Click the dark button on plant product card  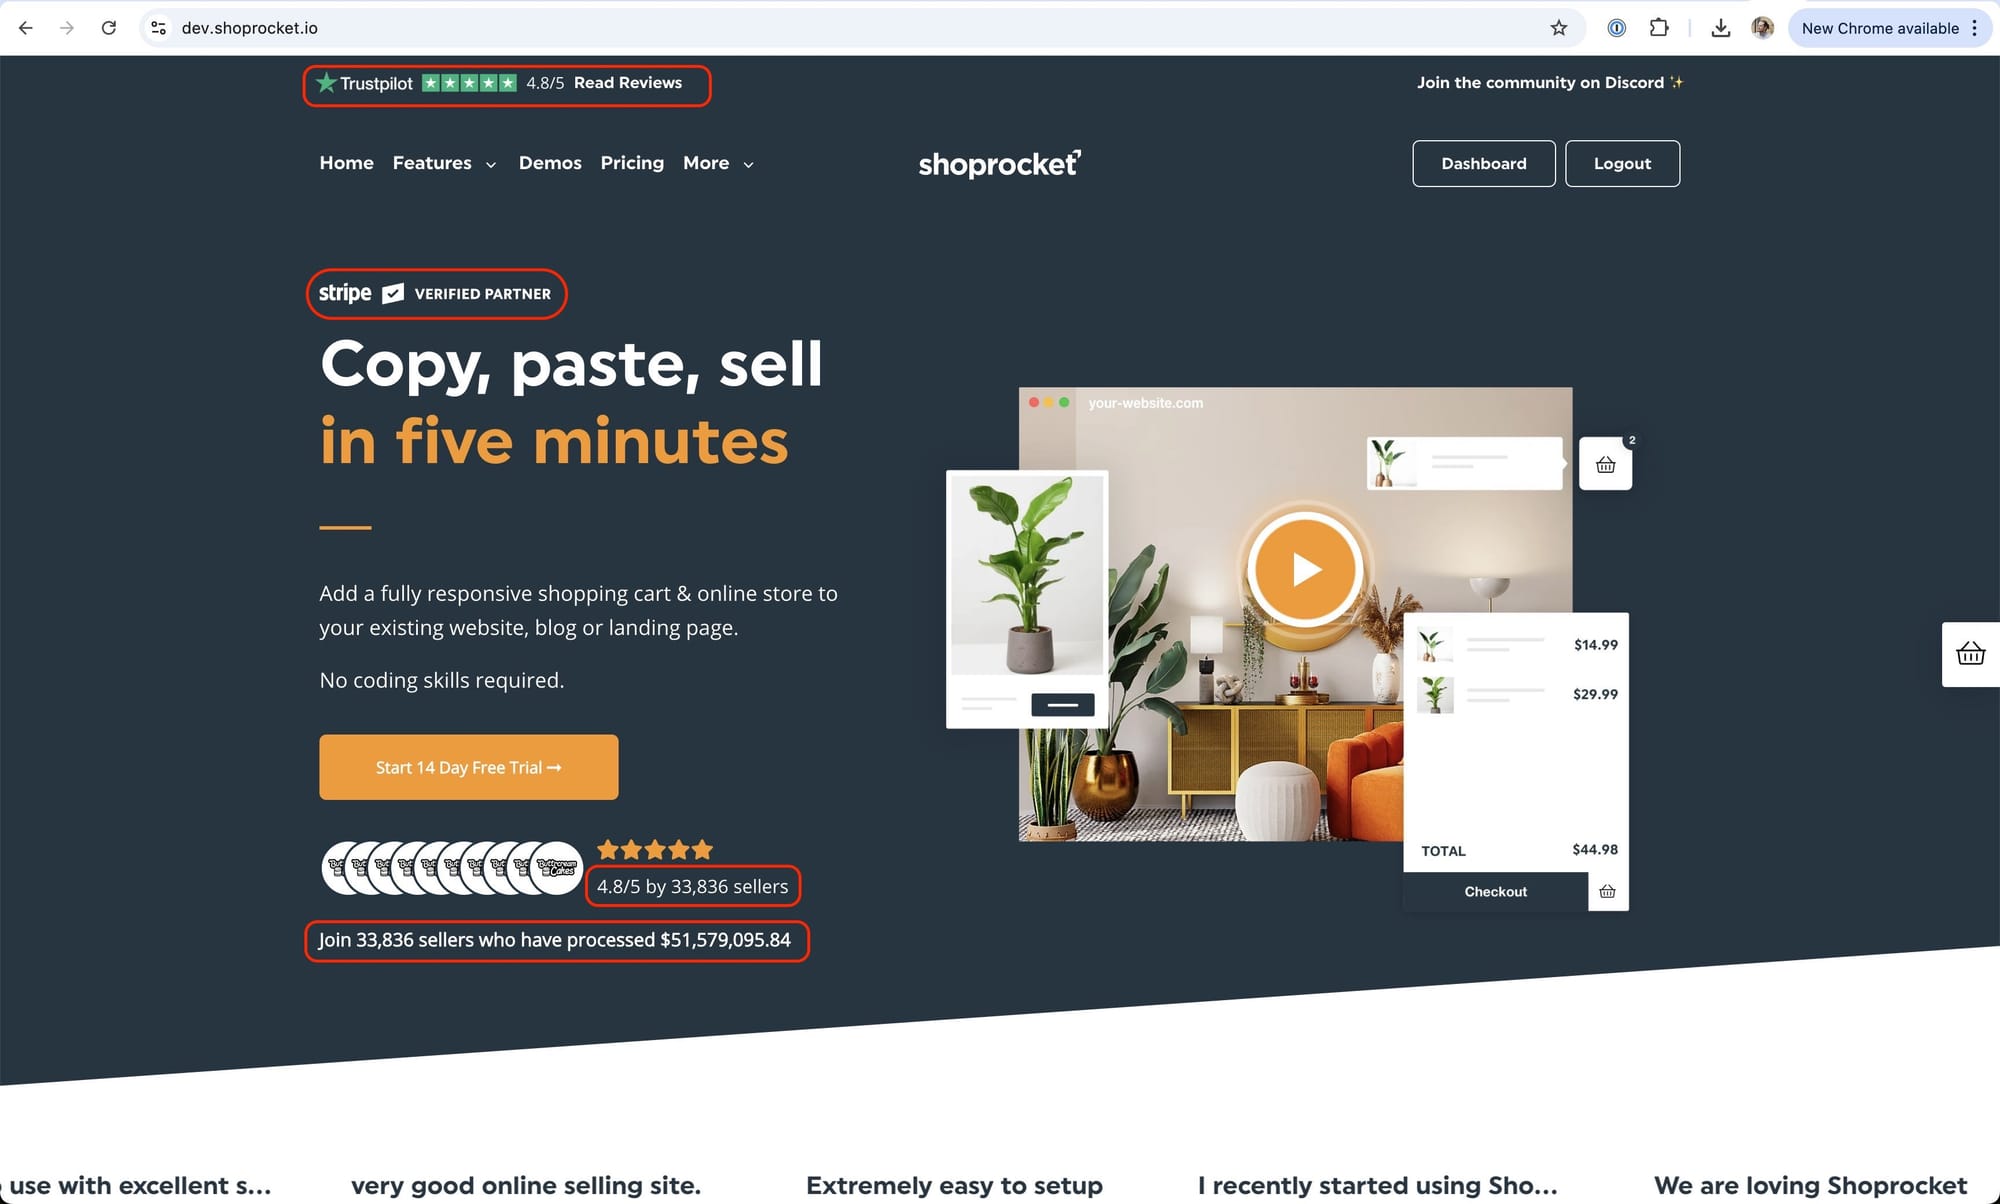pyautogui.click(x=1063, y=705)
